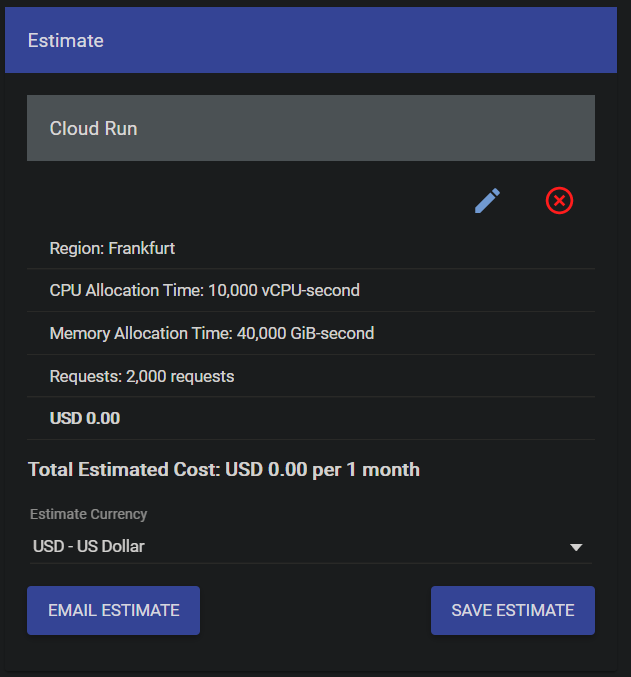Click the Email Estimate button
The image size is (631, 677).
[x=113, y=610]
